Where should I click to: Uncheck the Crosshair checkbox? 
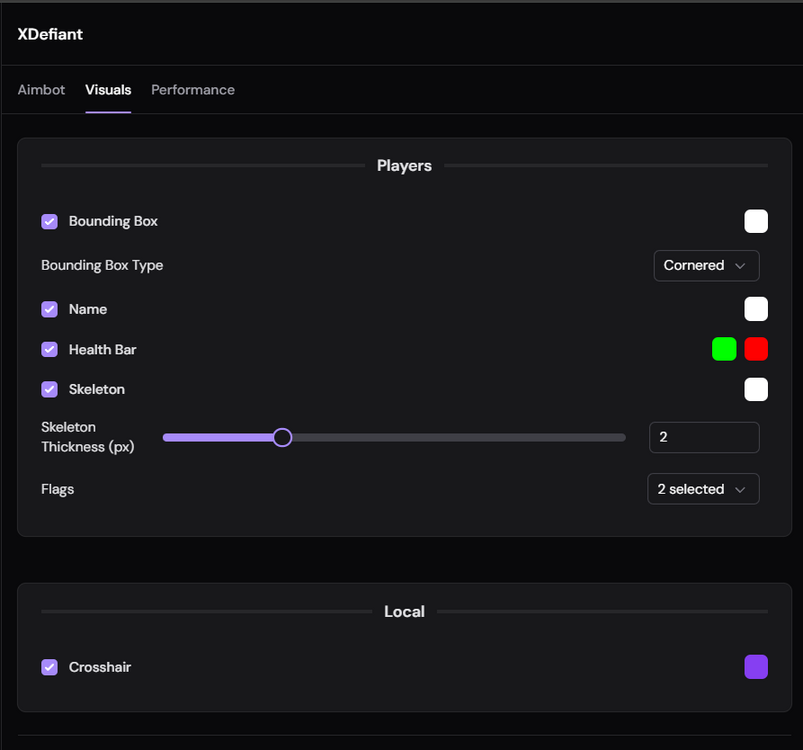point(50,667)
